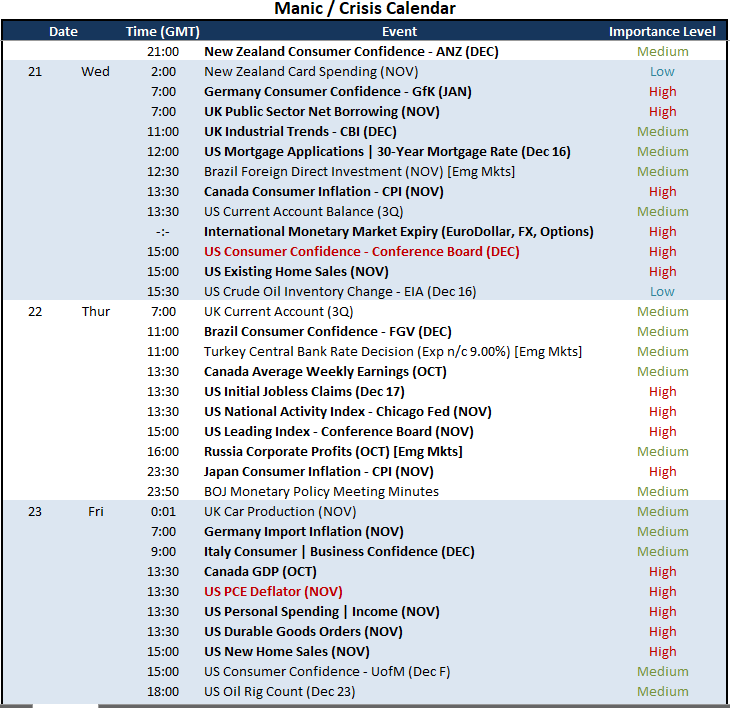Click the Date column header

tap(63, 32)
